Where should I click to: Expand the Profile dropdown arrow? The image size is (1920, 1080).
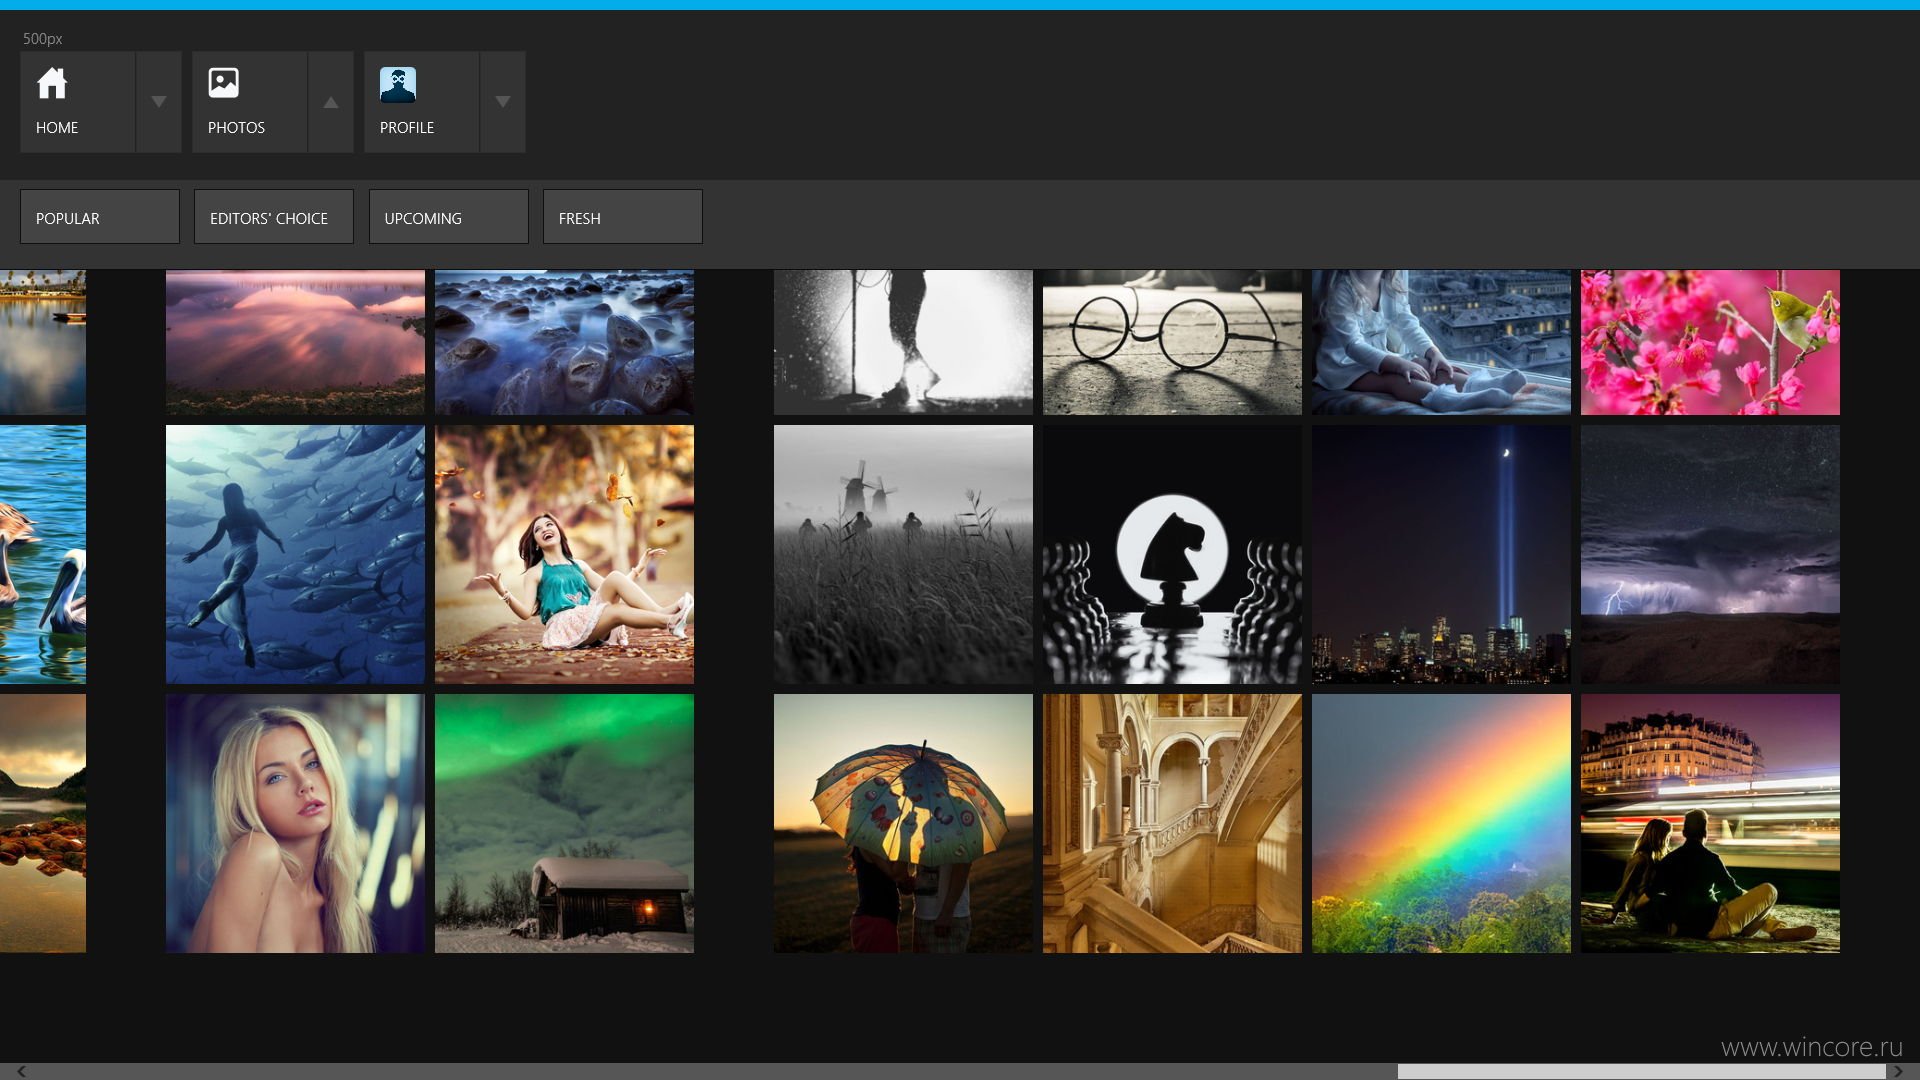(x=503, y=102)
